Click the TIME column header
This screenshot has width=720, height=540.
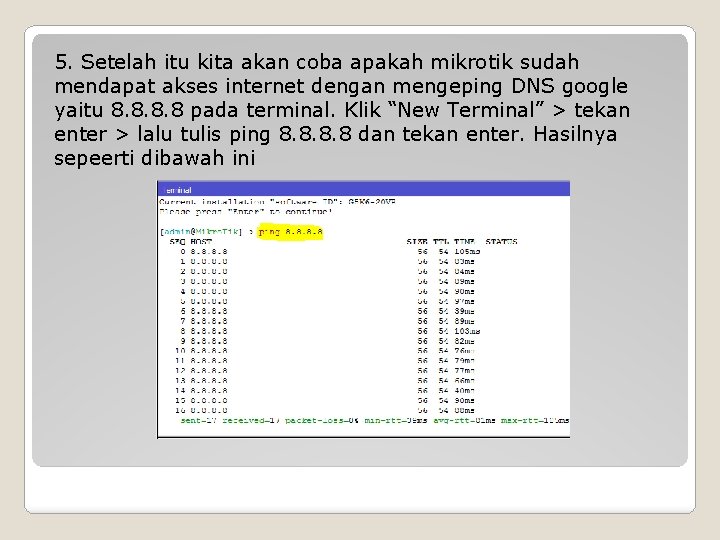[x=464, y=242]
